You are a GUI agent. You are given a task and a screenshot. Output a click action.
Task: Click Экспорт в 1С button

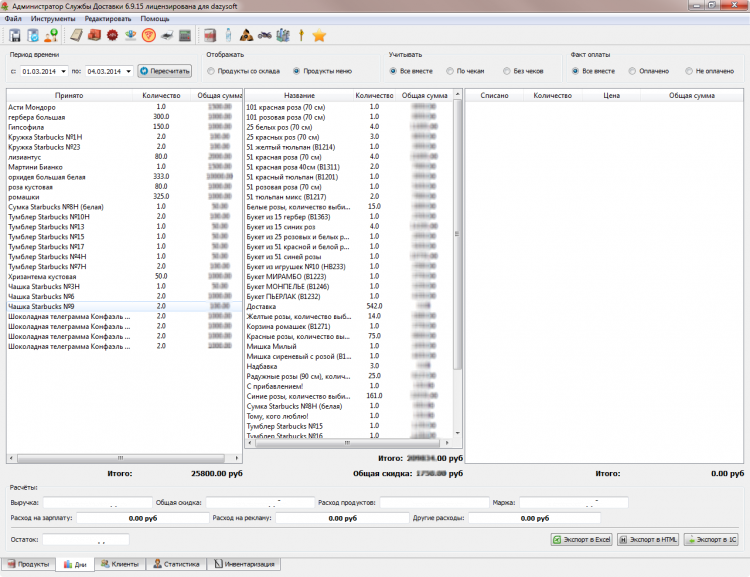coord(711,539)
